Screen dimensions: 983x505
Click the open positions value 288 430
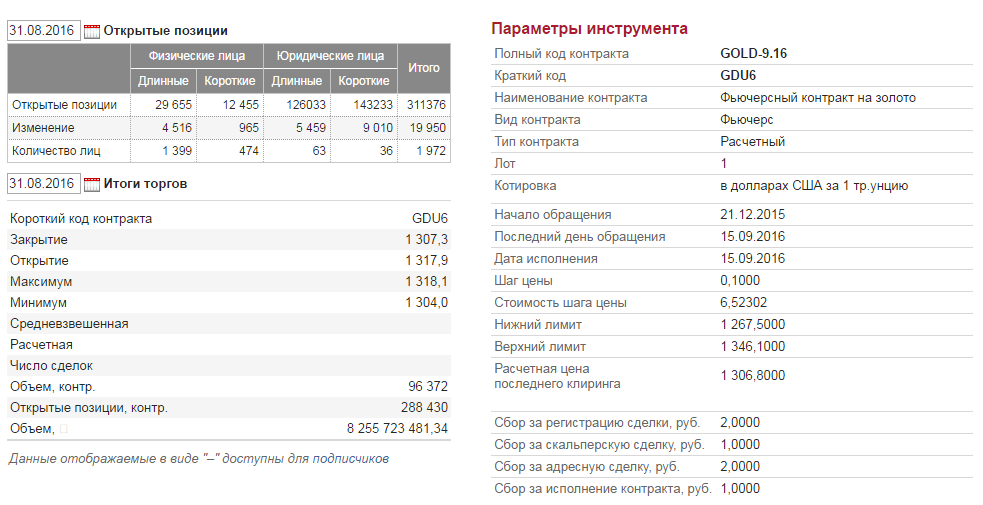424,408
